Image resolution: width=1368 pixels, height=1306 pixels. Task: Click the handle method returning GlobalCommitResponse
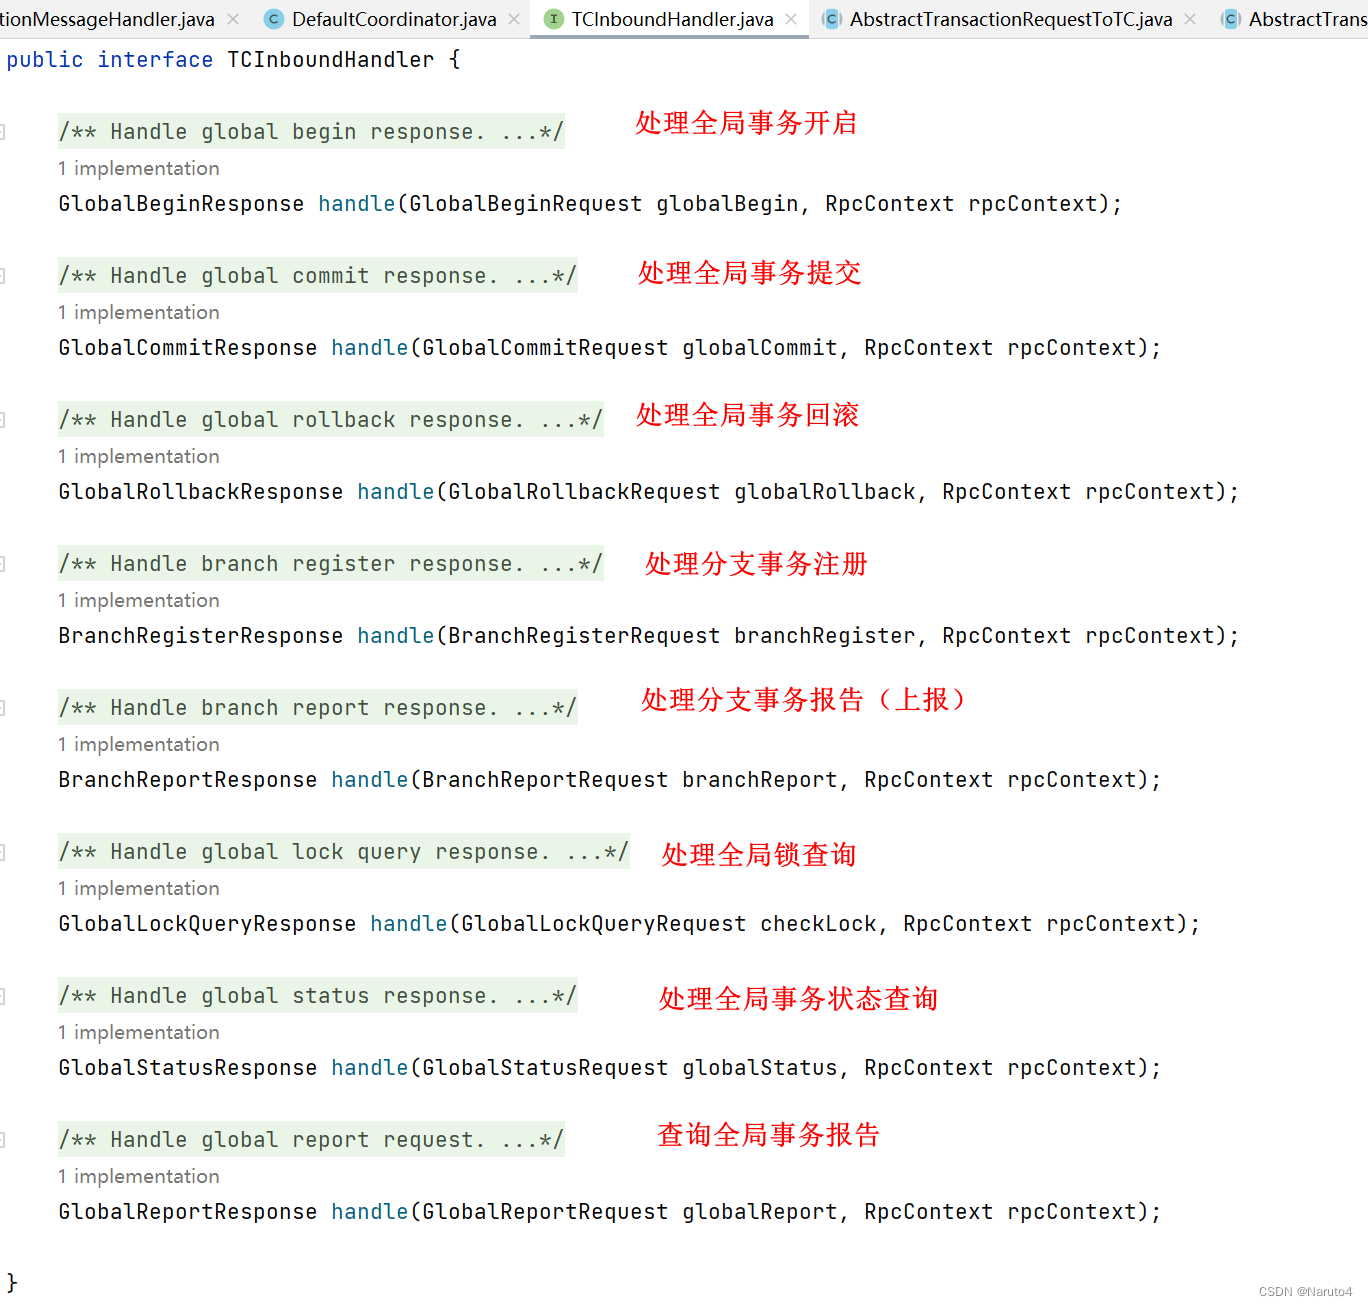coord(370,348)
